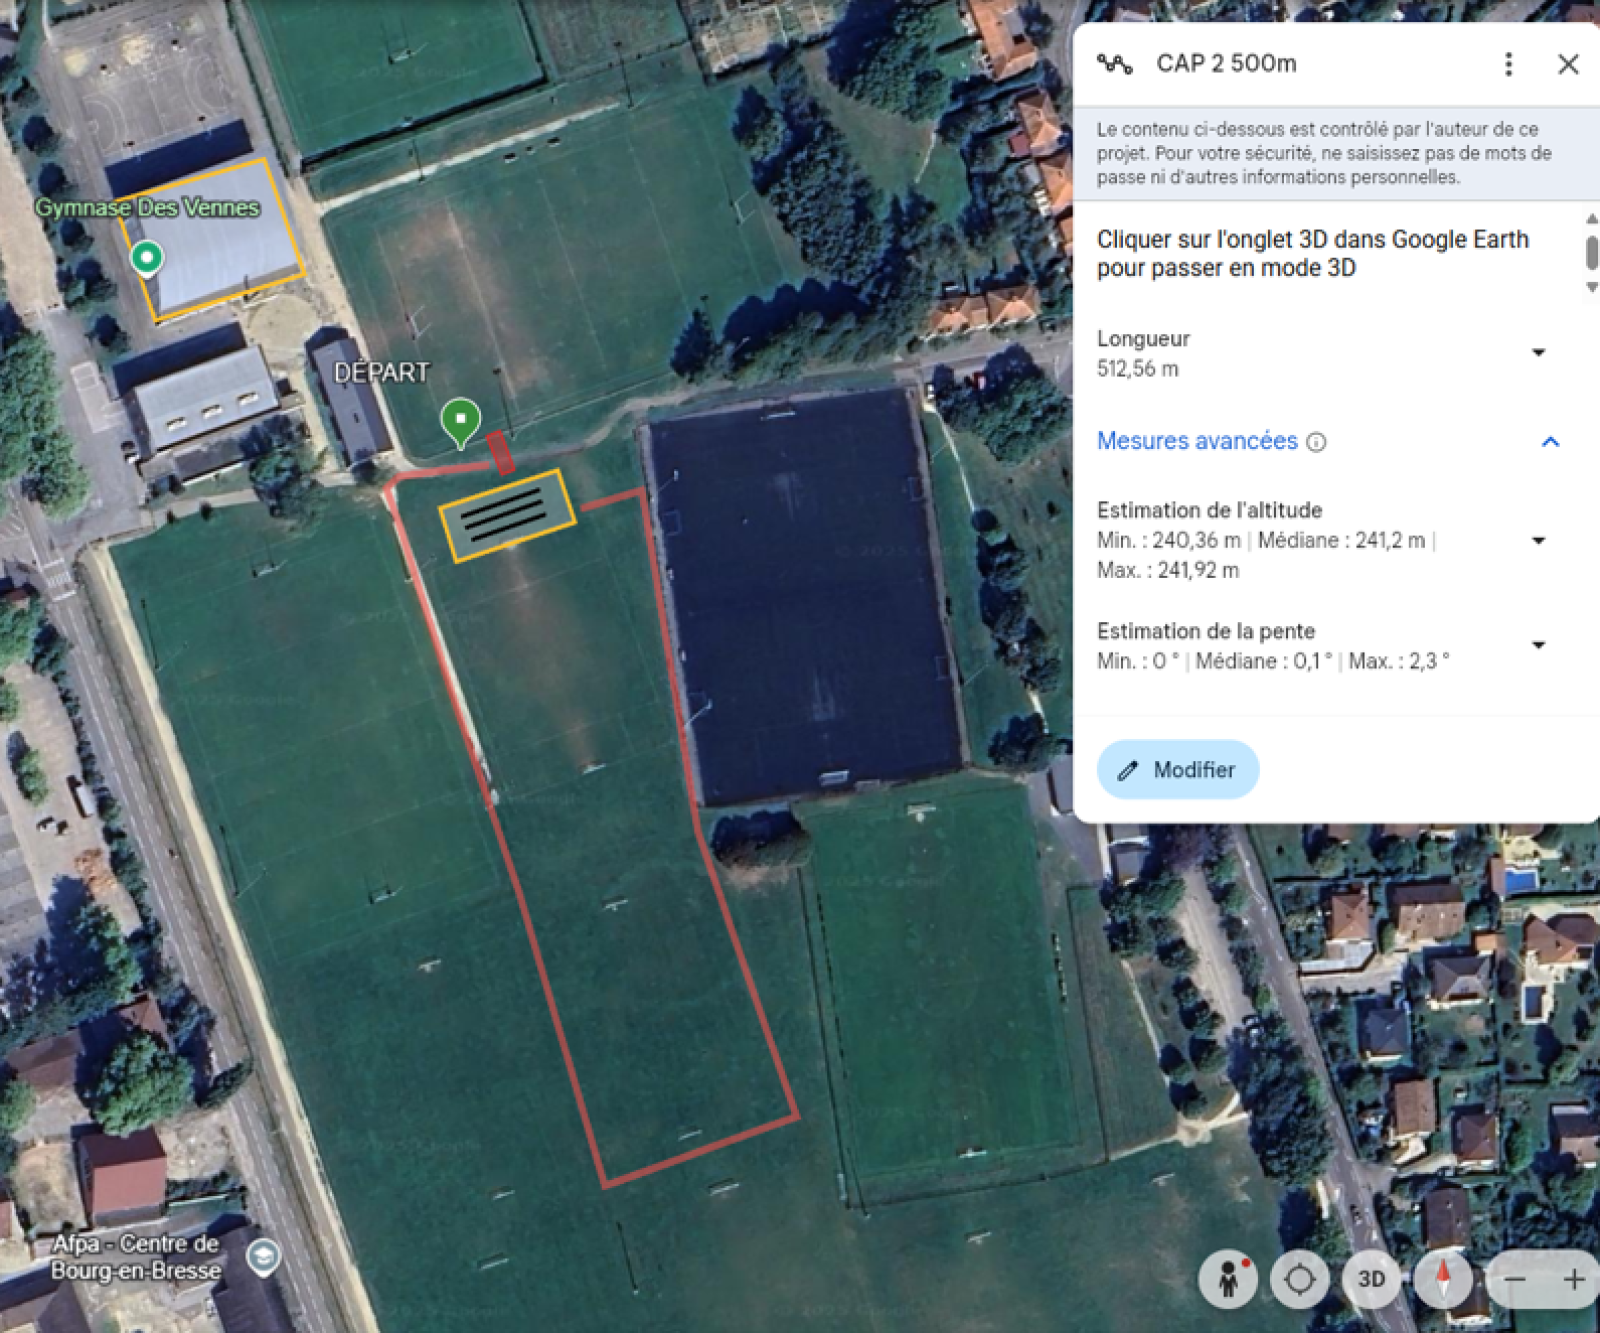Center map on my location
Viewport: 1600px width, 1333px height.
1299,1278
